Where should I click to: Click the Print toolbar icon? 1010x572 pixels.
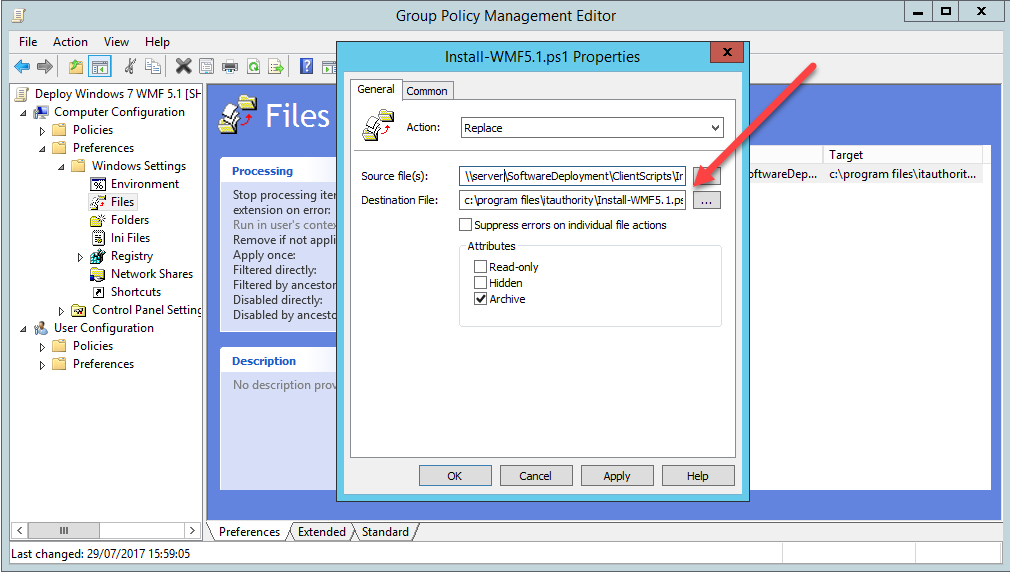coord(230,66)
